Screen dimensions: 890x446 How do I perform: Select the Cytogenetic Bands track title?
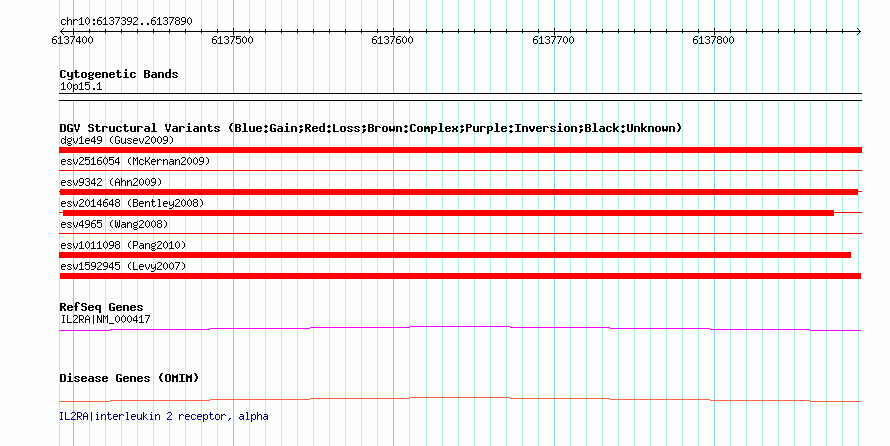coord(119,74)
